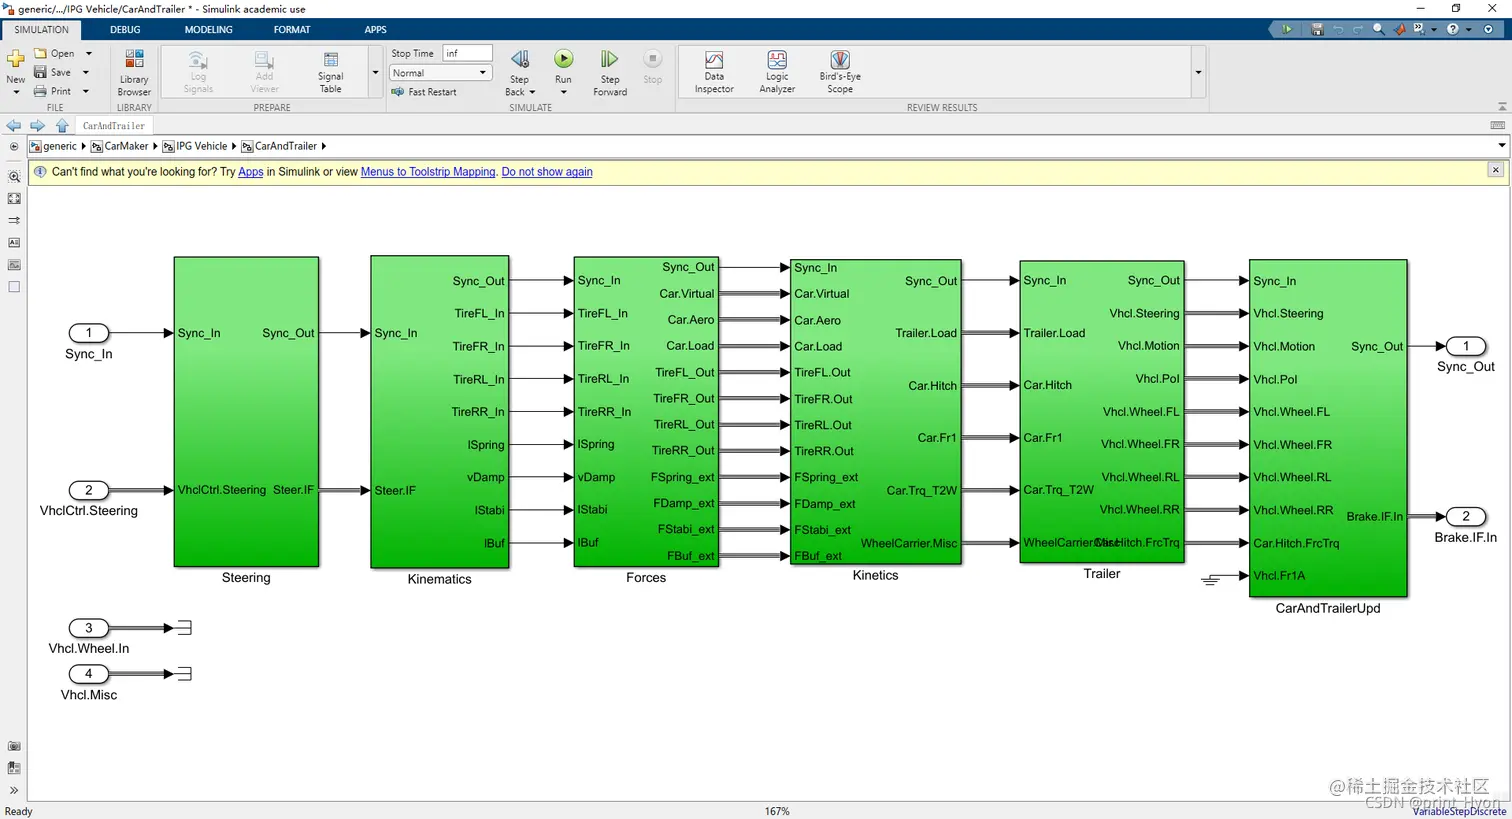Go up to parent with up arrow
1512x819 pixels.
(62, 126)
